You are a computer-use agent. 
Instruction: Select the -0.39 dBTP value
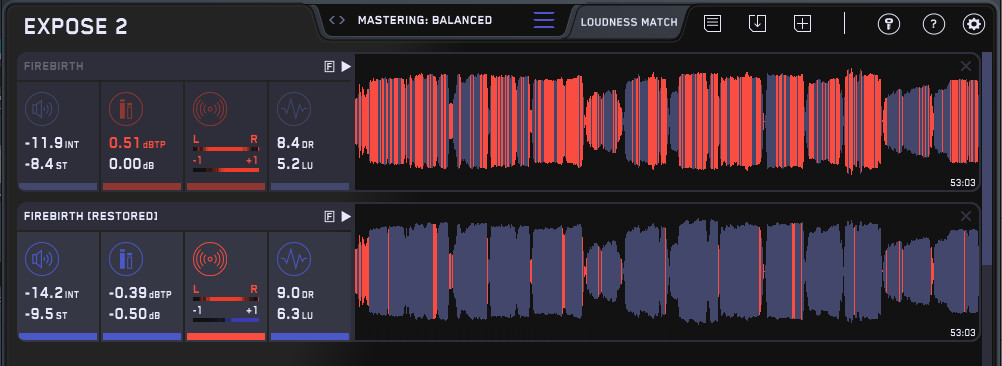pyautogui.click(x=140, y=294)
